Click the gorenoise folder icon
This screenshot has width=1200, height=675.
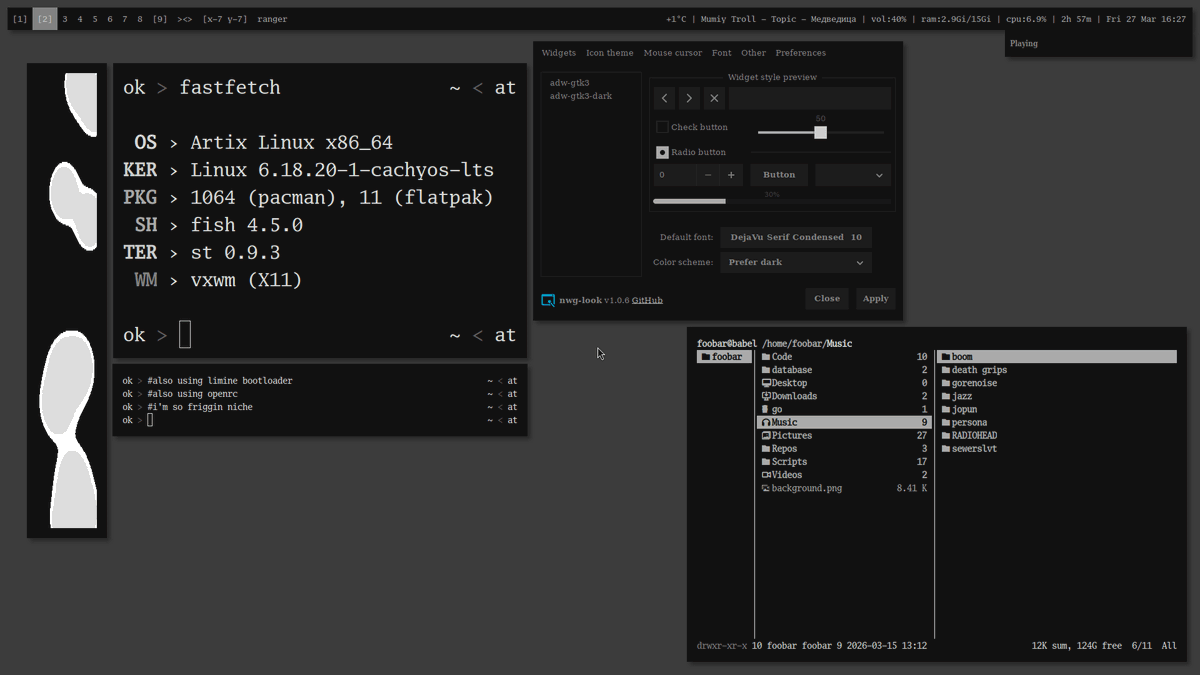click(946, 383)
